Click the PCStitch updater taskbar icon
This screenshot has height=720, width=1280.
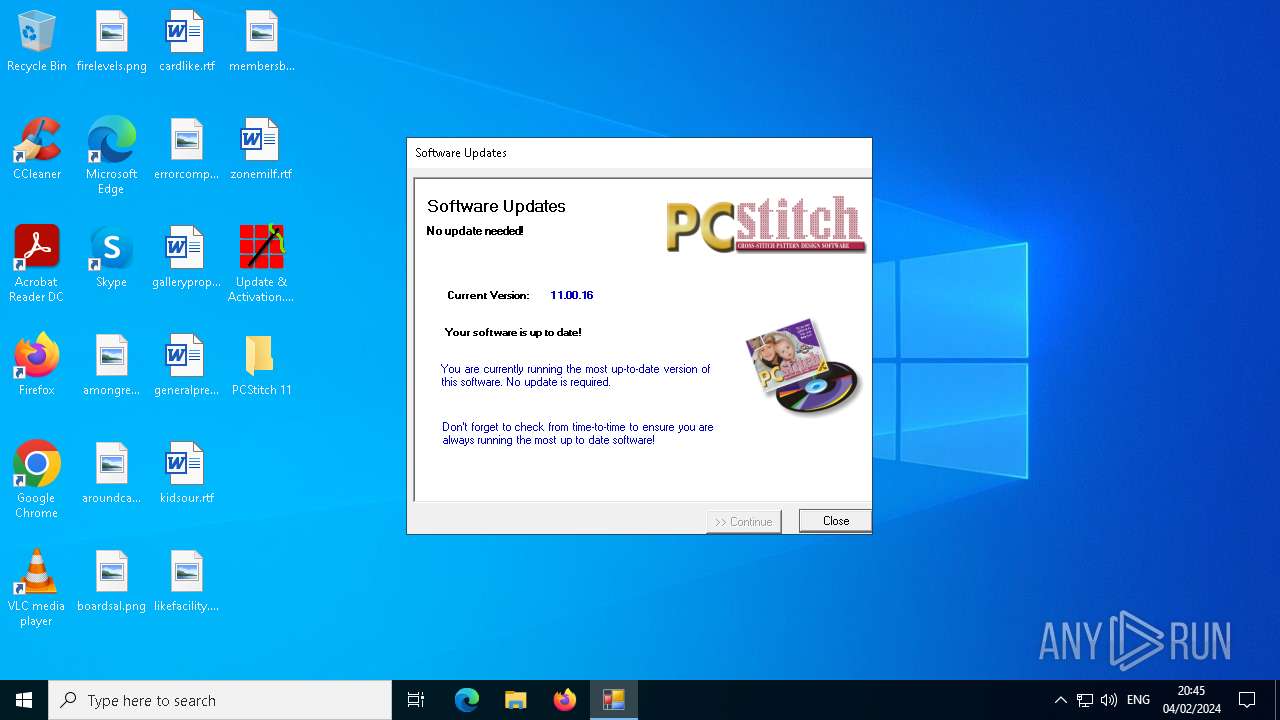[614, 700]
